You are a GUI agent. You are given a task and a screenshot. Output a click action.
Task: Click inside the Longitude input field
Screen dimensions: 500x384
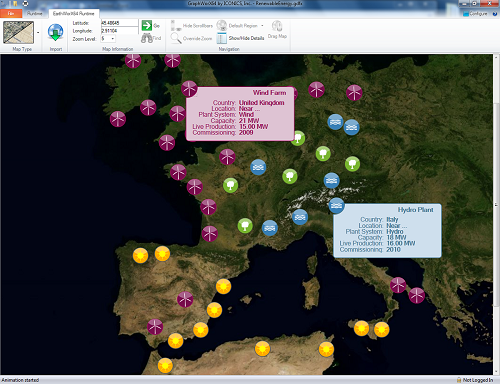click(x=119, y=31)
